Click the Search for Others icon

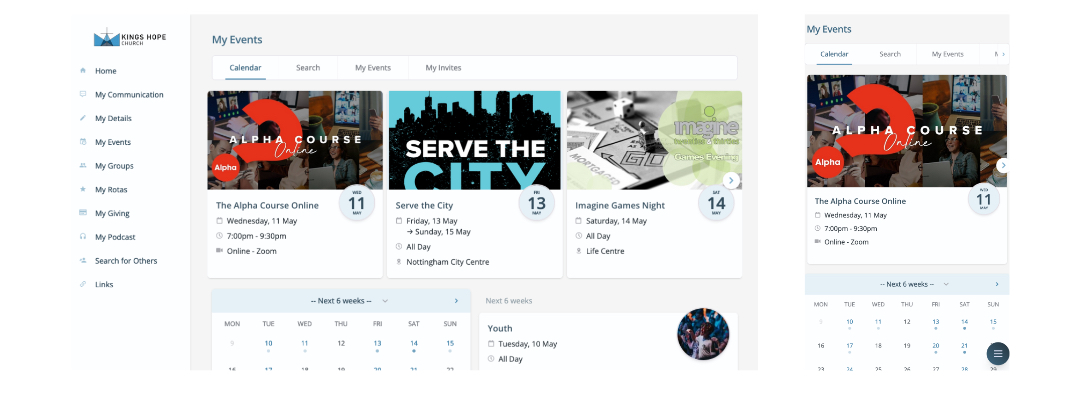coord(83,260)
